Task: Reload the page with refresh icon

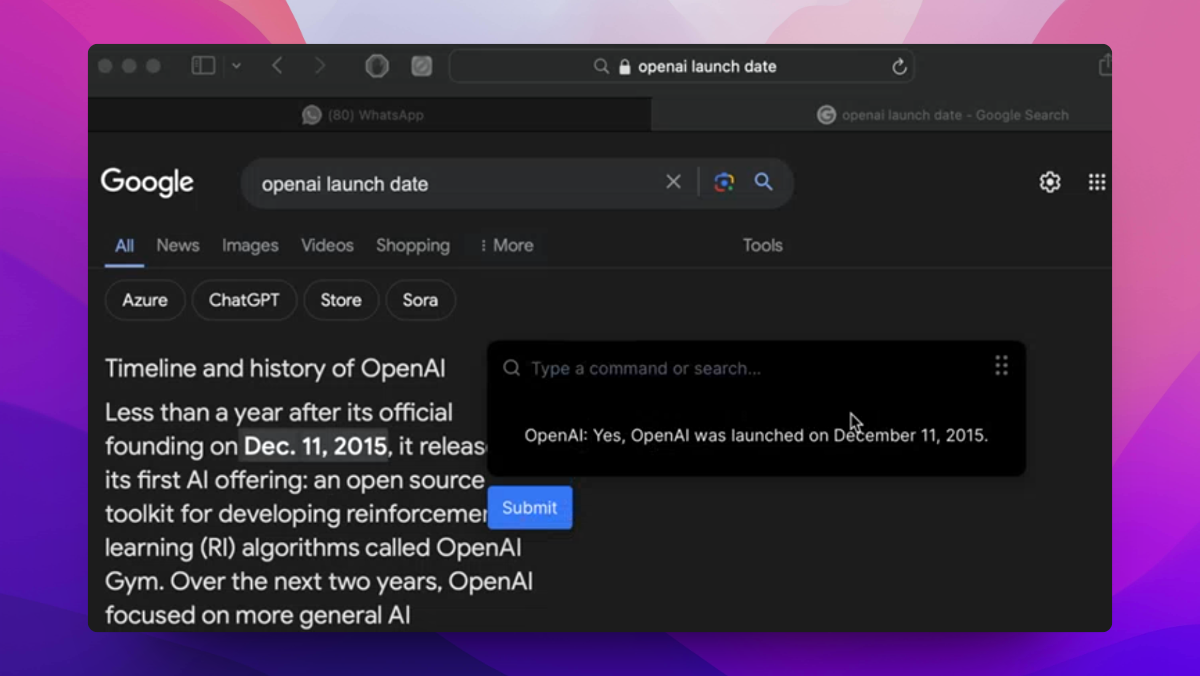Action: [x=899, y=66]
